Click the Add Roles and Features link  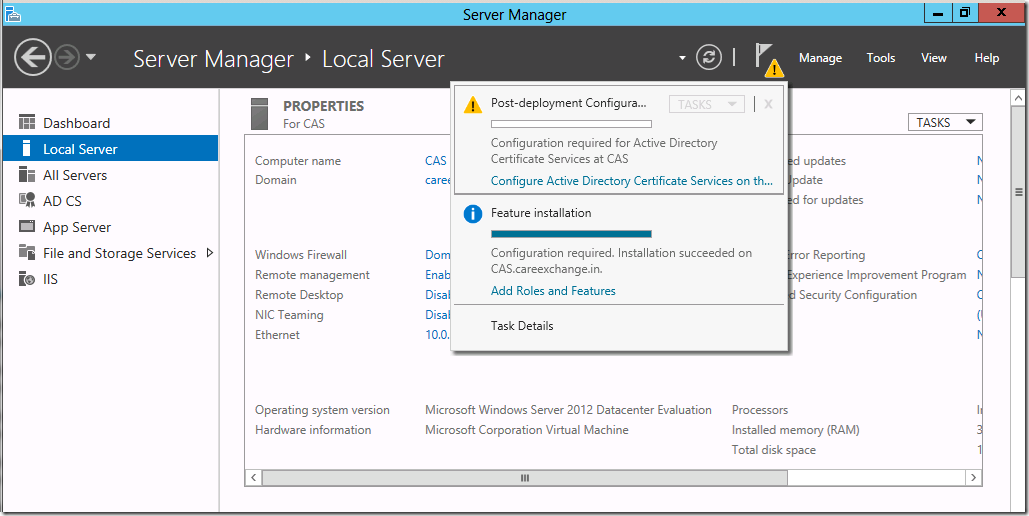point(553,291)
